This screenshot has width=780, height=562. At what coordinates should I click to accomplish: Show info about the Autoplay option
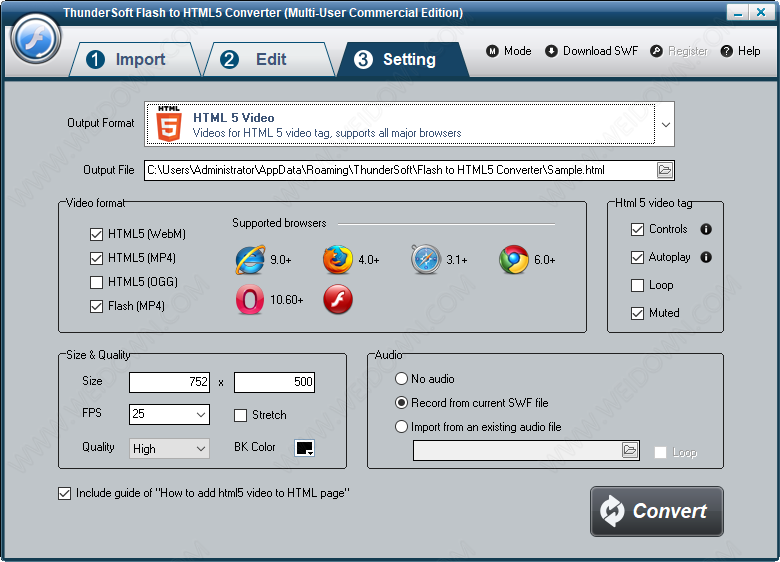706,257
